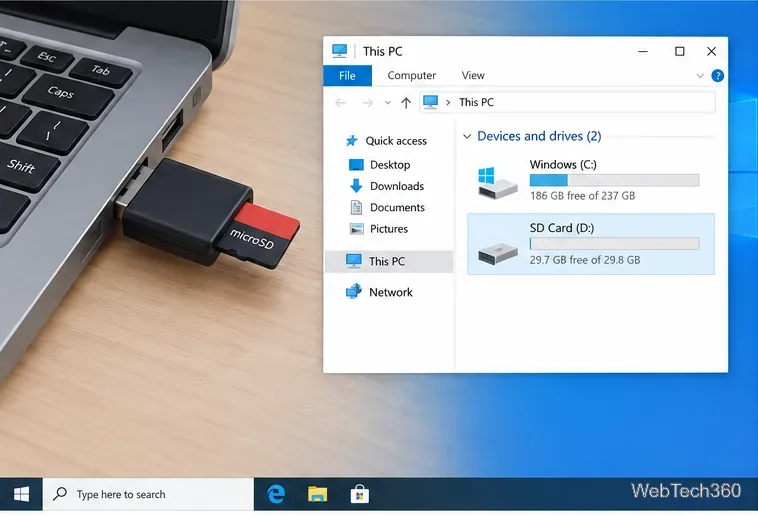Open the Windows Start menu
The width and height of the screenshot is (758, 517).
21,494
